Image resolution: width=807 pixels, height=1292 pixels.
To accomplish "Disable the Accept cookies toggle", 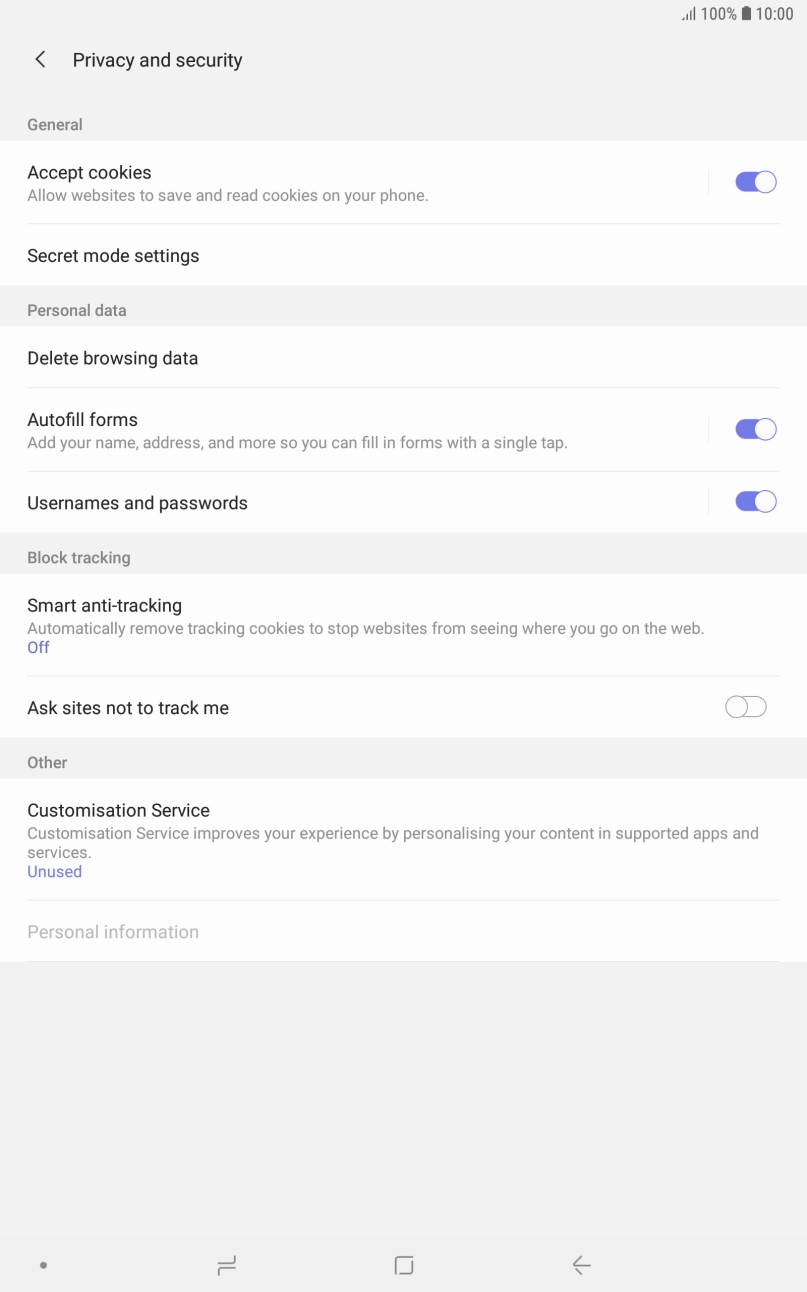I will click(x=755, y=181).
